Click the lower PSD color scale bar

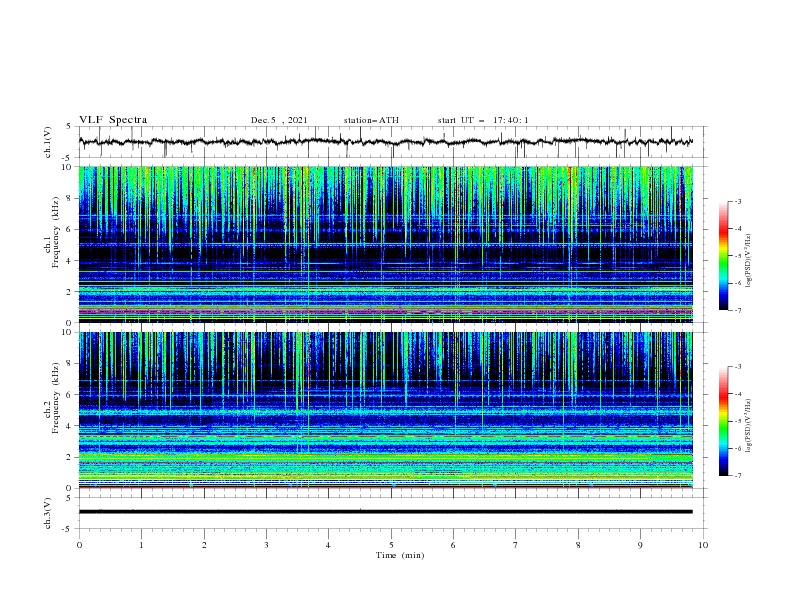(x=723, y=421)
